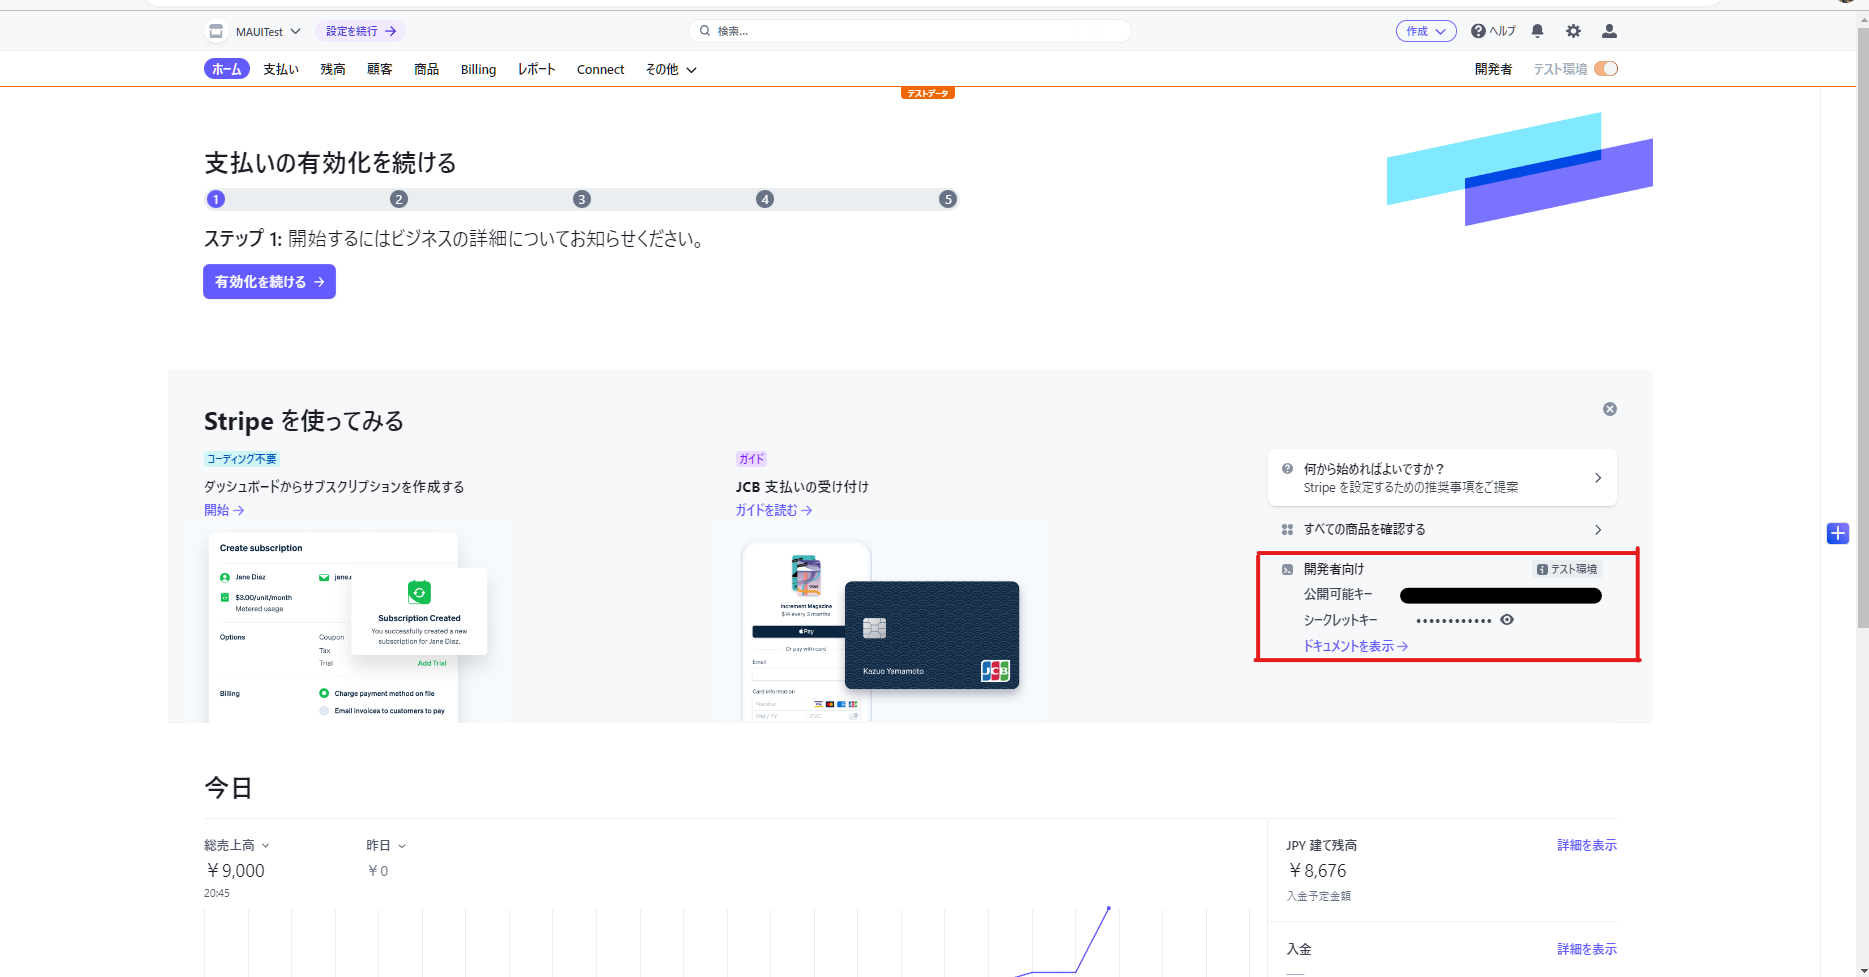The image size is (1869, 977).
Task: Open the 昨日 comparison dropdown
Action: [386, 845]
